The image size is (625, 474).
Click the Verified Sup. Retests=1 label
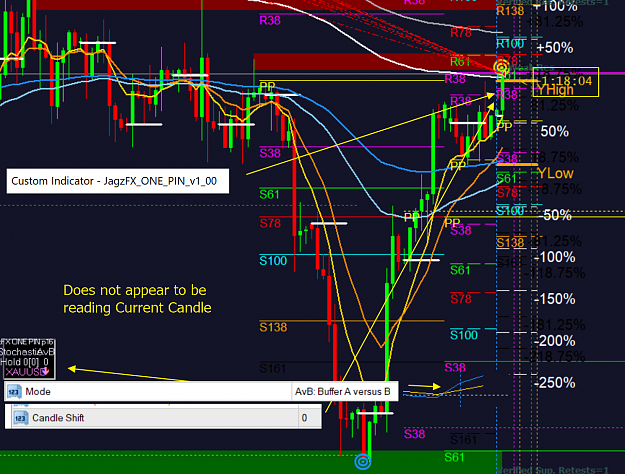tap(554, 470)
